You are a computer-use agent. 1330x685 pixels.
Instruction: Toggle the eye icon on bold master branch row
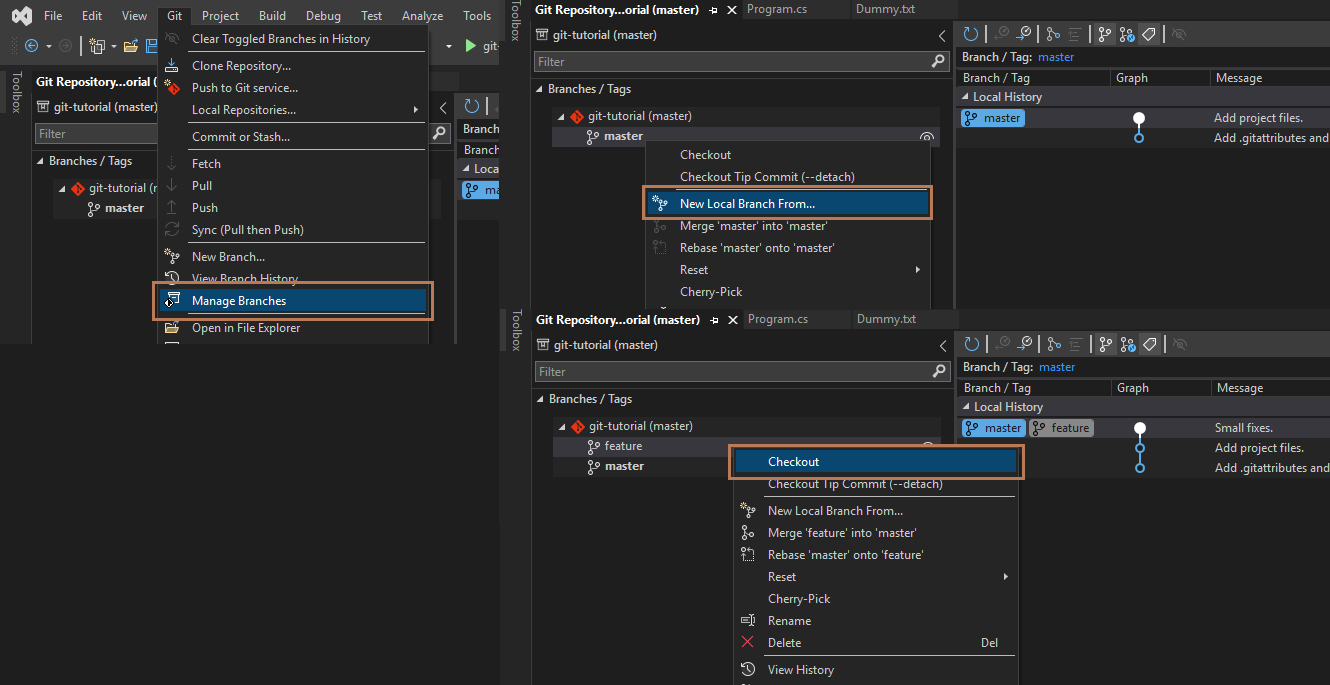click(926, 137)
